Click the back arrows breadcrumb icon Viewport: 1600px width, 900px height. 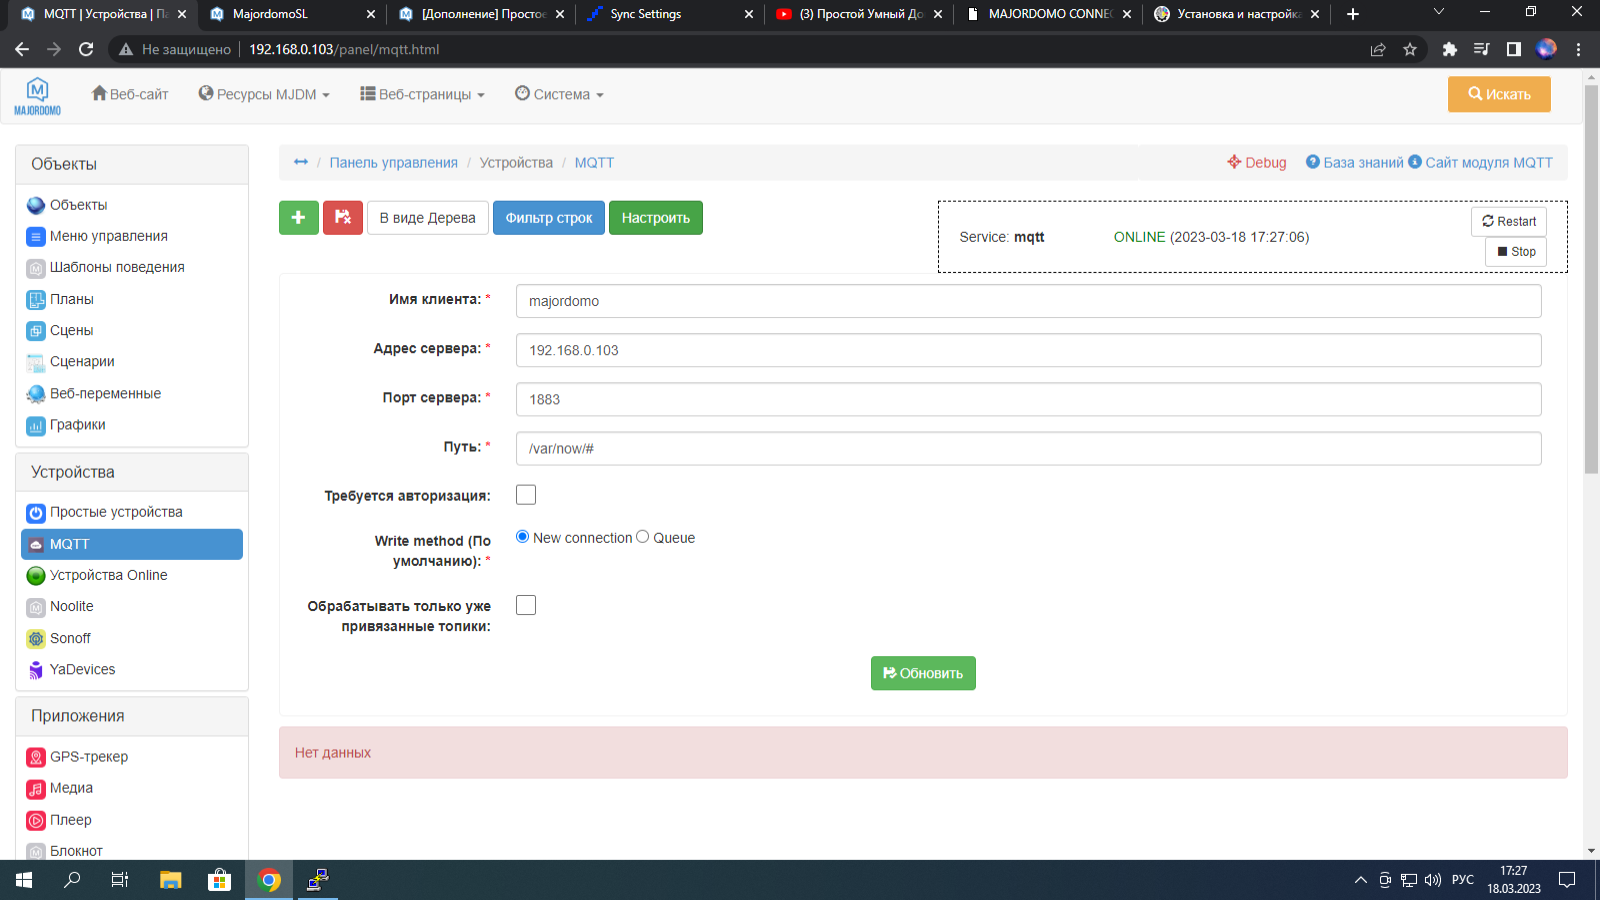click(301, 162)
